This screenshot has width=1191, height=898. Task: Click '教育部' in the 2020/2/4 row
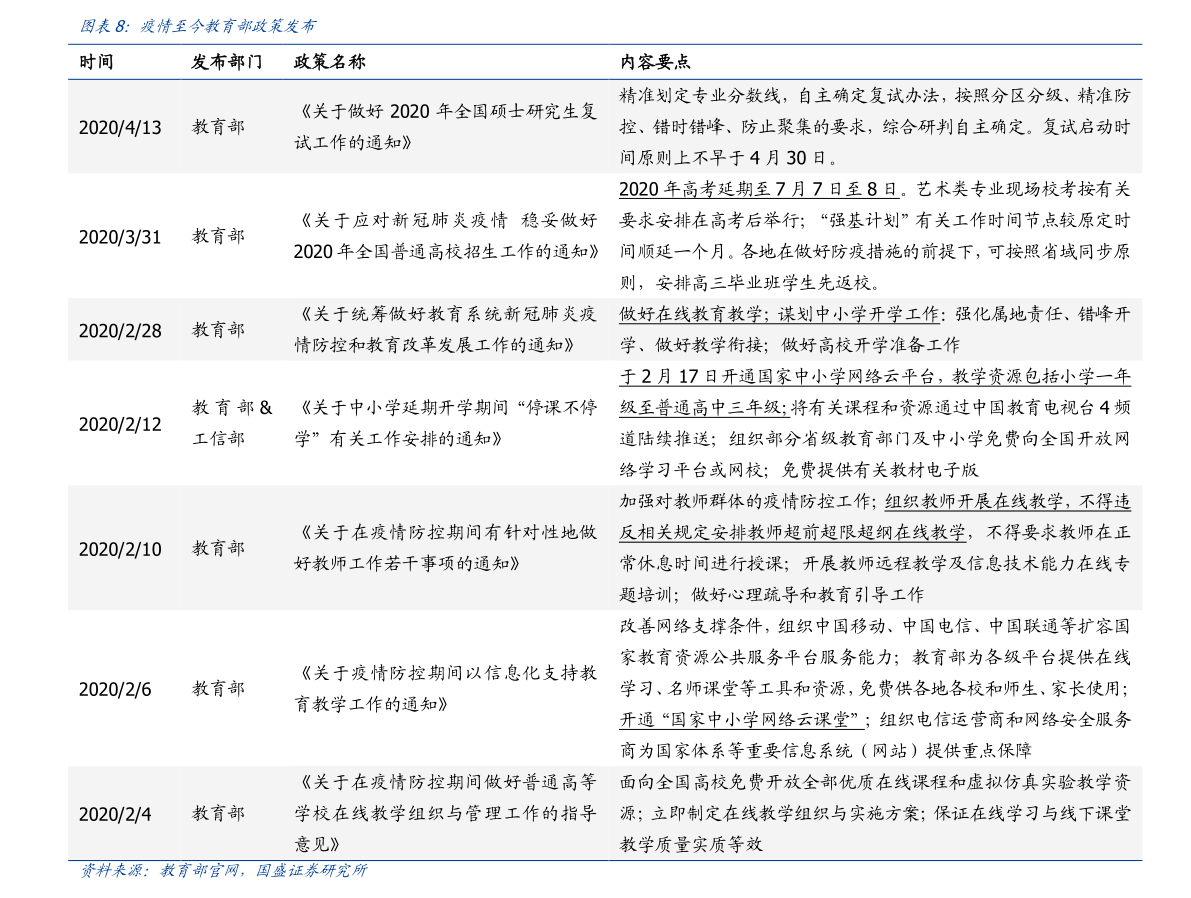point(218,813)
